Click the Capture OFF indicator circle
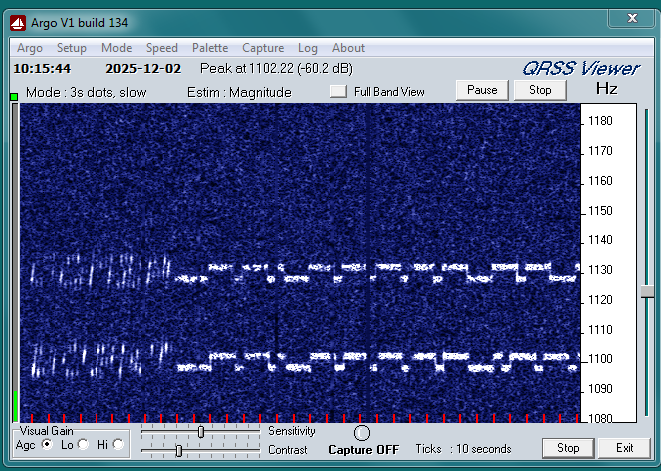The height and width of the screenshot is (471, 661). pyautogui.click(x=362, y=433)
